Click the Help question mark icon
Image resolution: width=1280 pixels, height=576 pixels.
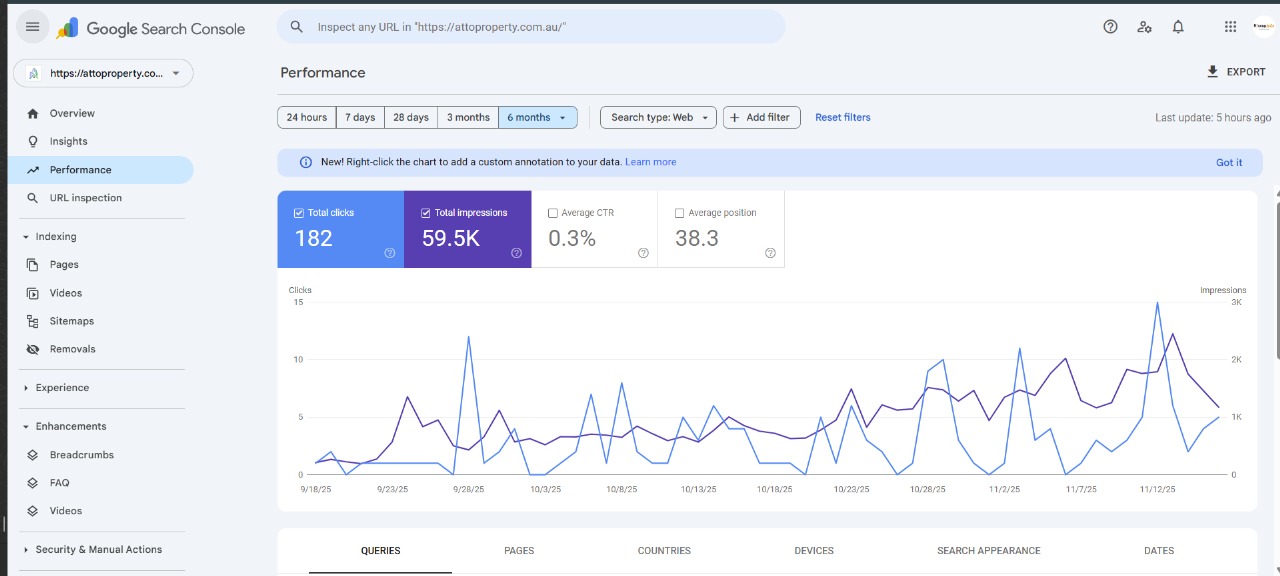[x=1110, y=27]
